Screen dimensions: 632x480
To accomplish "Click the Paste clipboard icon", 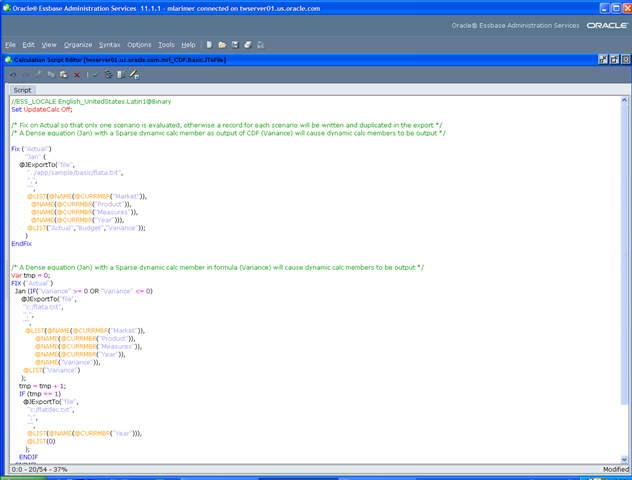I will [64, 75].
